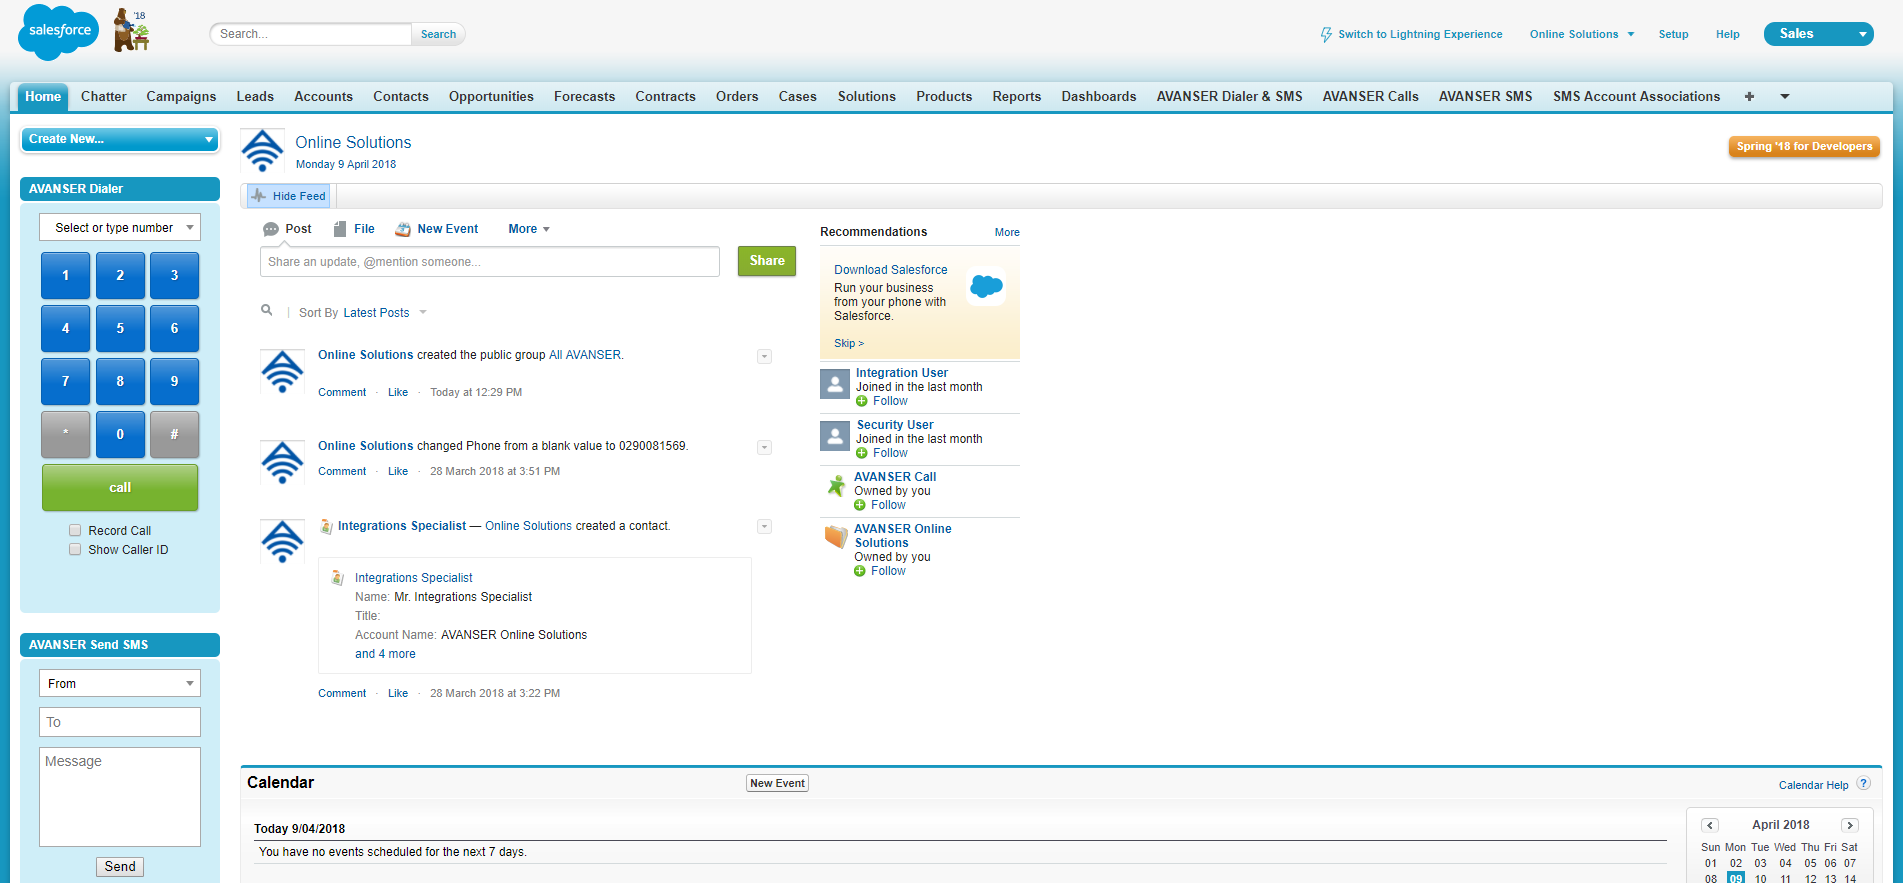
Task: Click the 'and 4 more' link
Action: 385,654
